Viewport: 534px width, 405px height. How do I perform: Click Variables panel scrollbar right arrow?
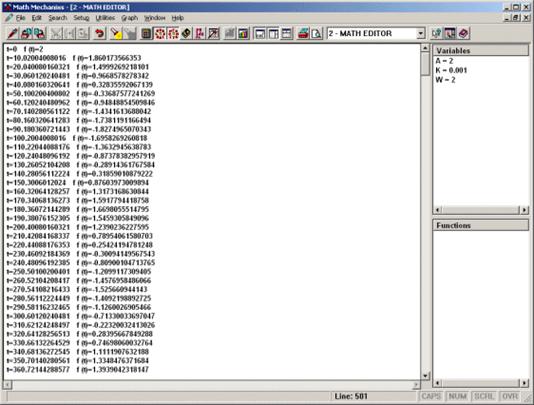[x=524, y=210]
